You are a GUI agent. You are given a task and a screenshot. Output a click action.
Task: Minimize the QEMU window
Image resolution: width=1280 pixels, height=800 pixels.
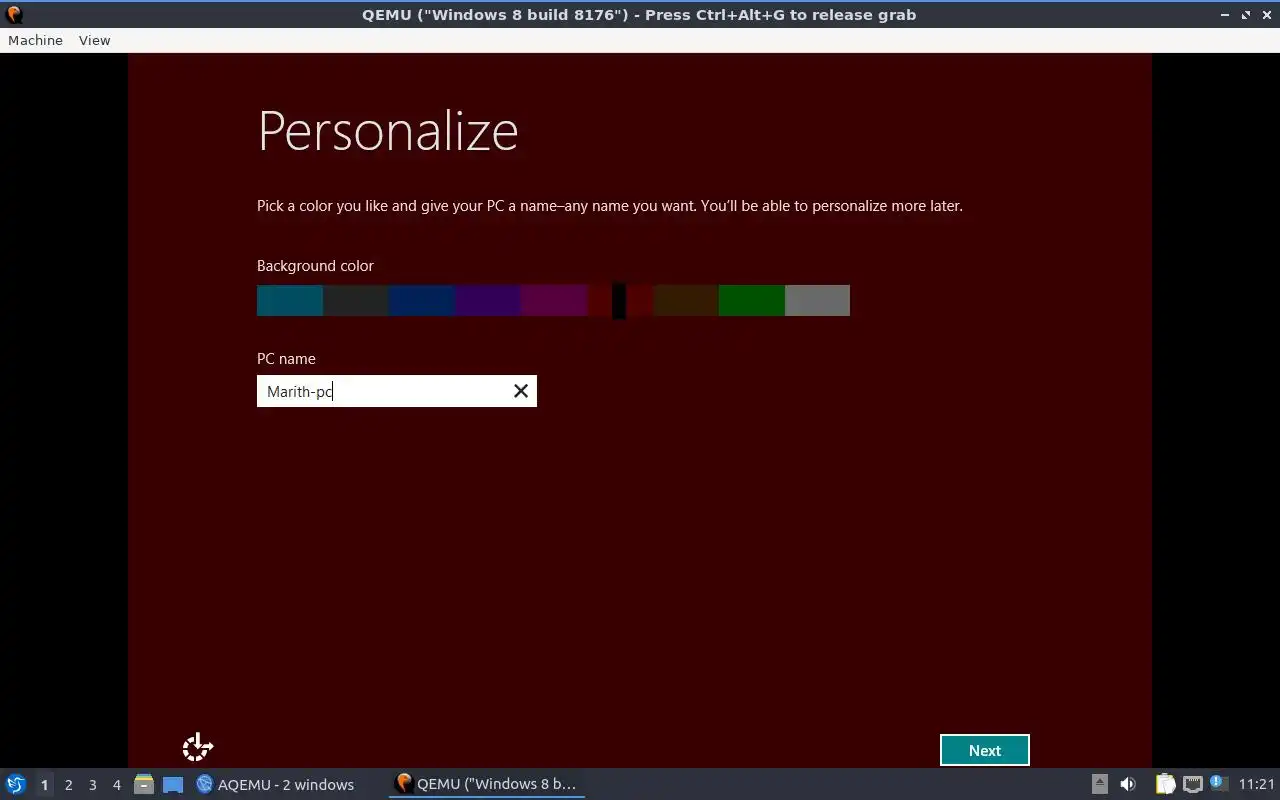(x=1226, y=14)
